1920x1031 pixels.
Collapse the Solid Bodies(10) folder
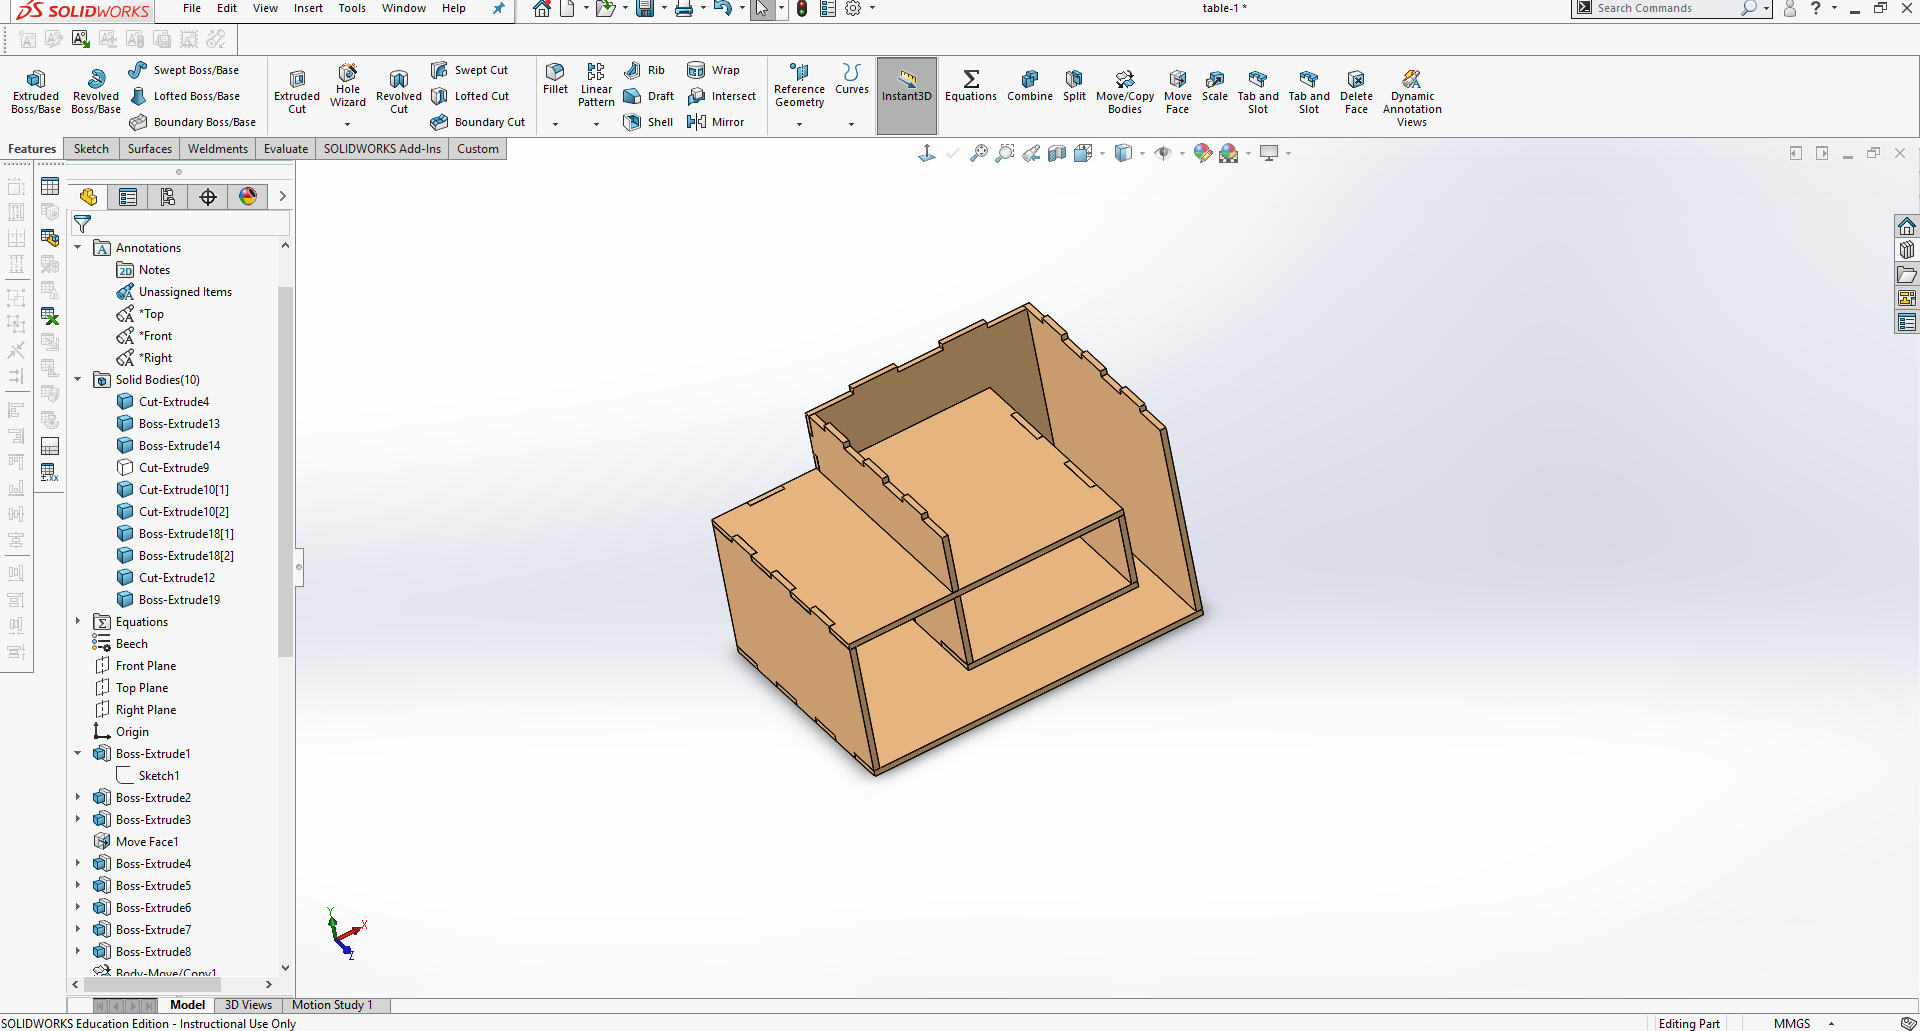(78, 379)
